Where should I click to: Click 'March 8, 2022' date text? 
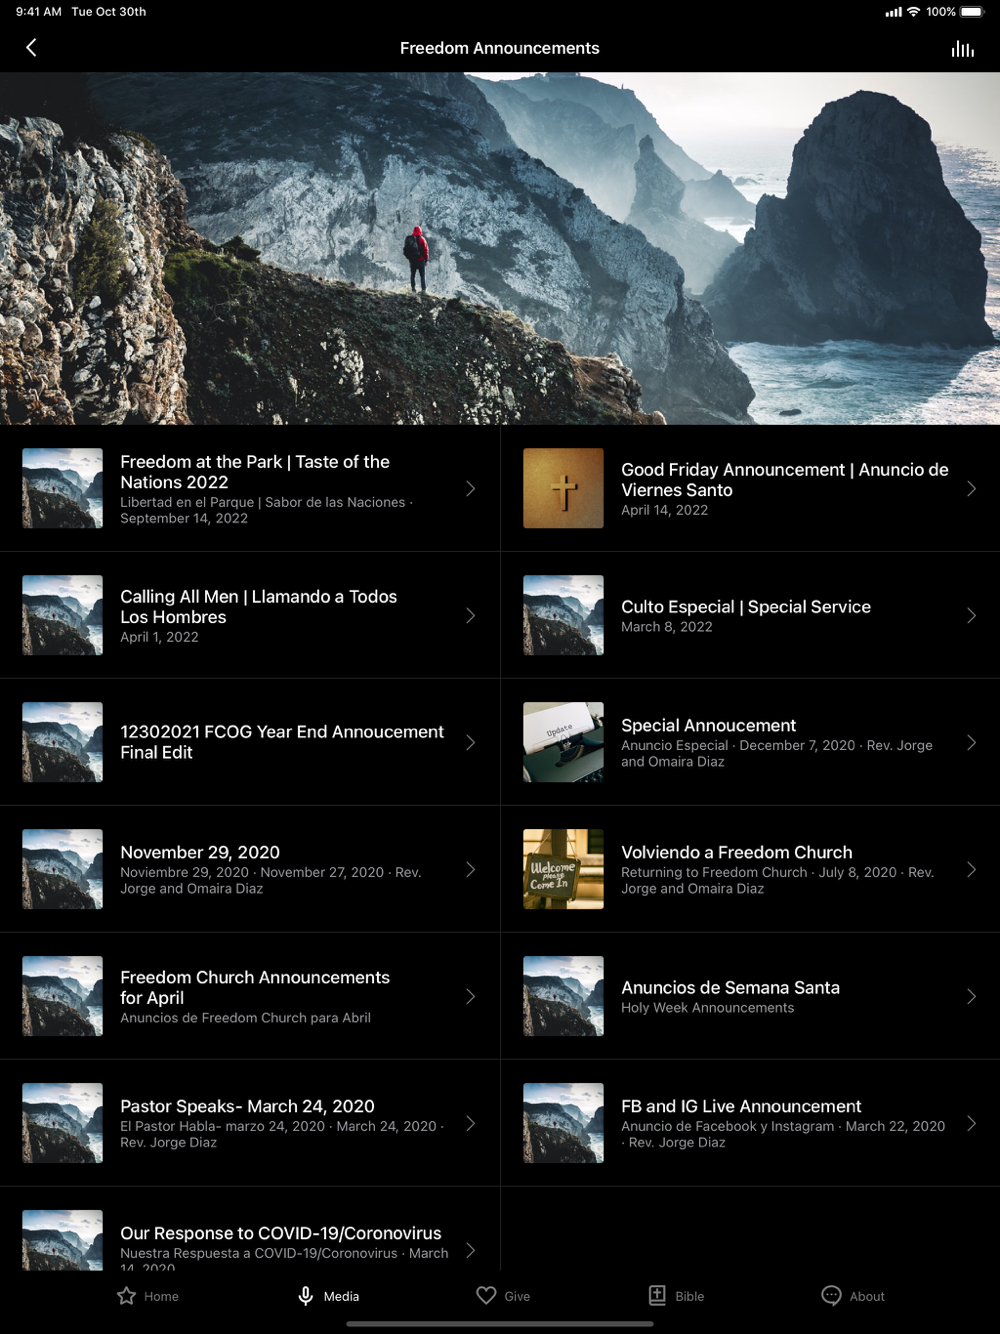pos(666,627)
